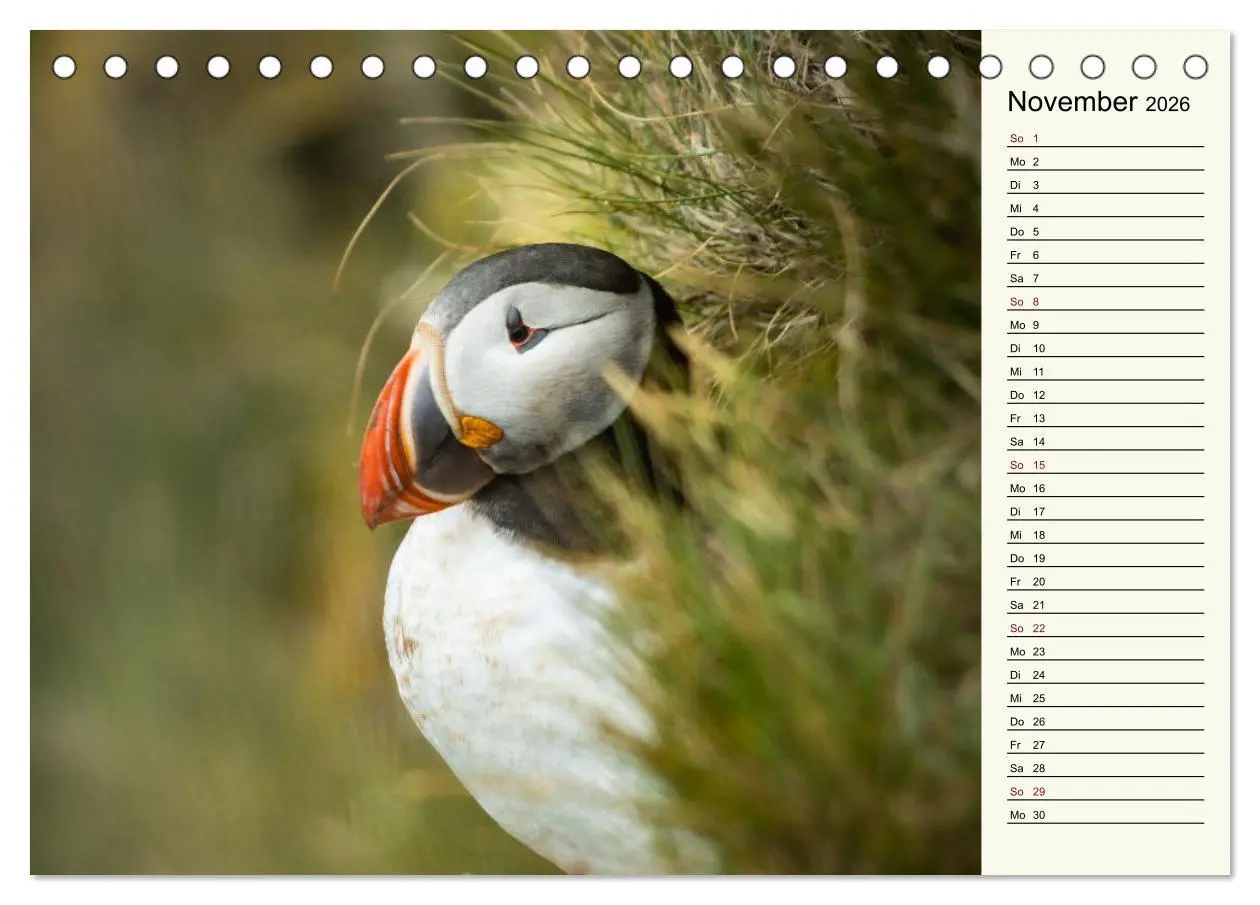Select the row So 15
The image size is (1260, 905).
pos(1105,464)
